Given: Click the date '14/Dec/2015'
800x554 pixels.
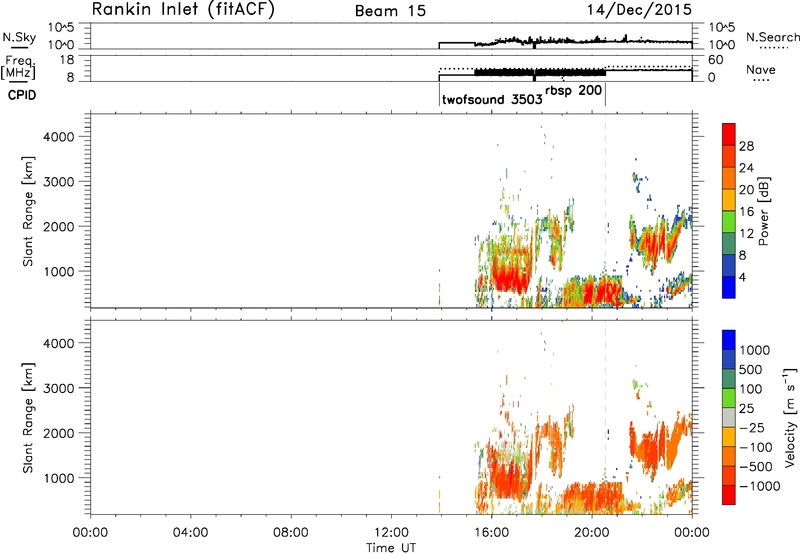Looking at the screenshot, I should point(639,10).
